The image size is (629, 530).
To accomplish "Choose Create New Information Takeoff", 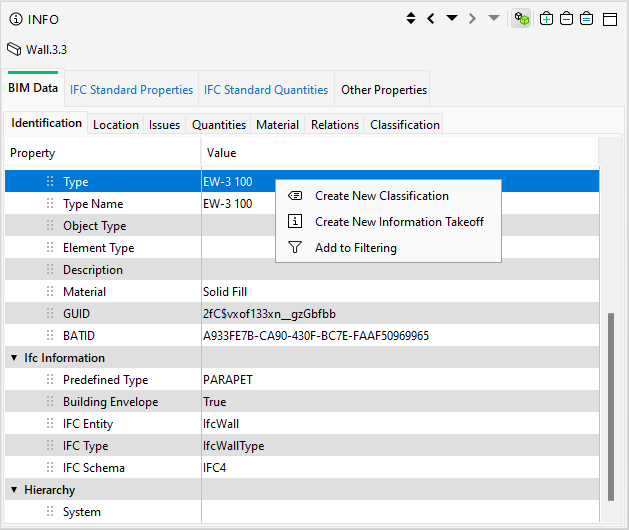I will coord(398,222).
